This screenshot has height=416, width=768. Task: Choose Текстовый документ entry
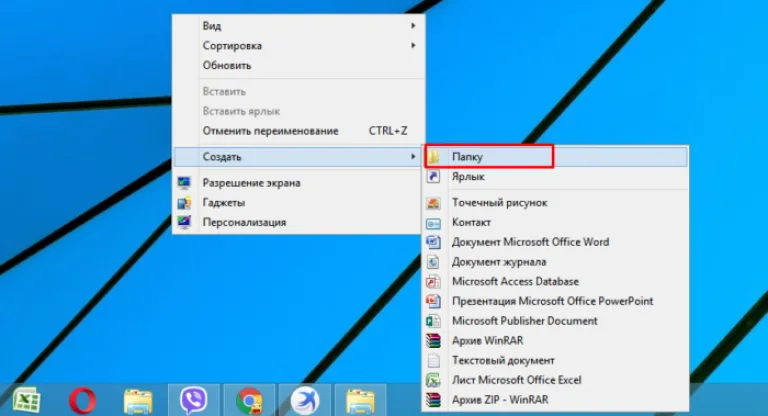tap(556, 361)
